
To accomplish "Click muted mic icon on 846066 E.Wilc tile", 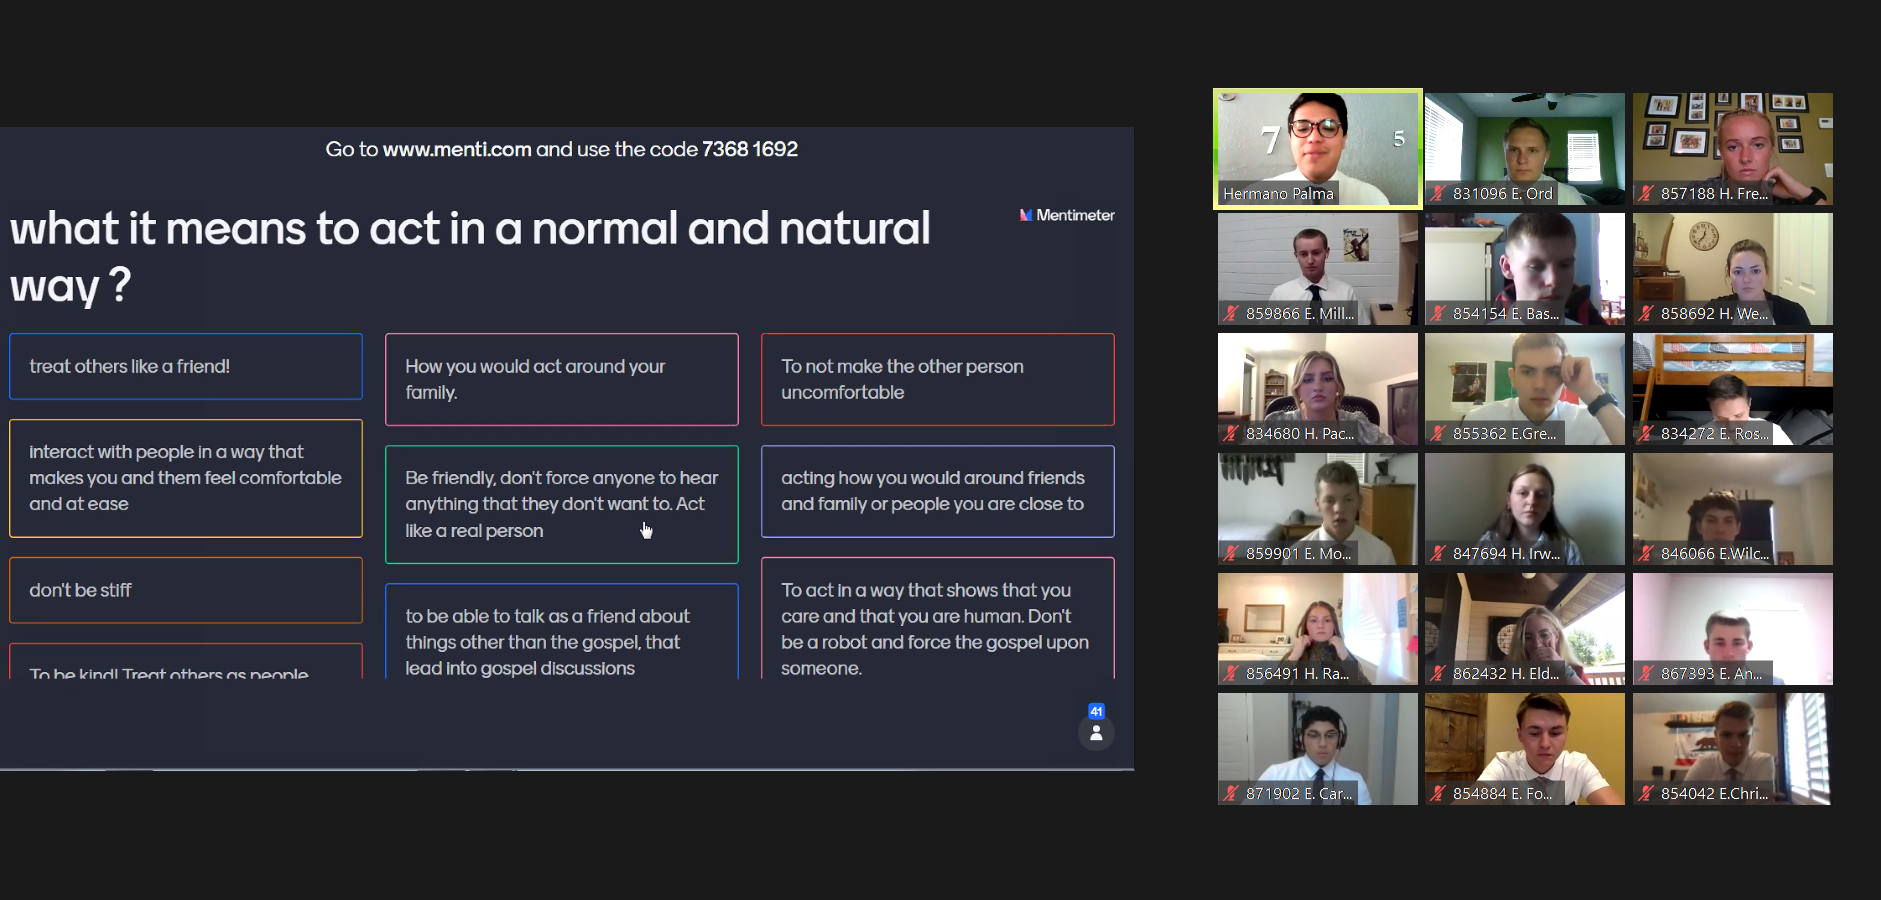I will click(x=1646, y=554).
